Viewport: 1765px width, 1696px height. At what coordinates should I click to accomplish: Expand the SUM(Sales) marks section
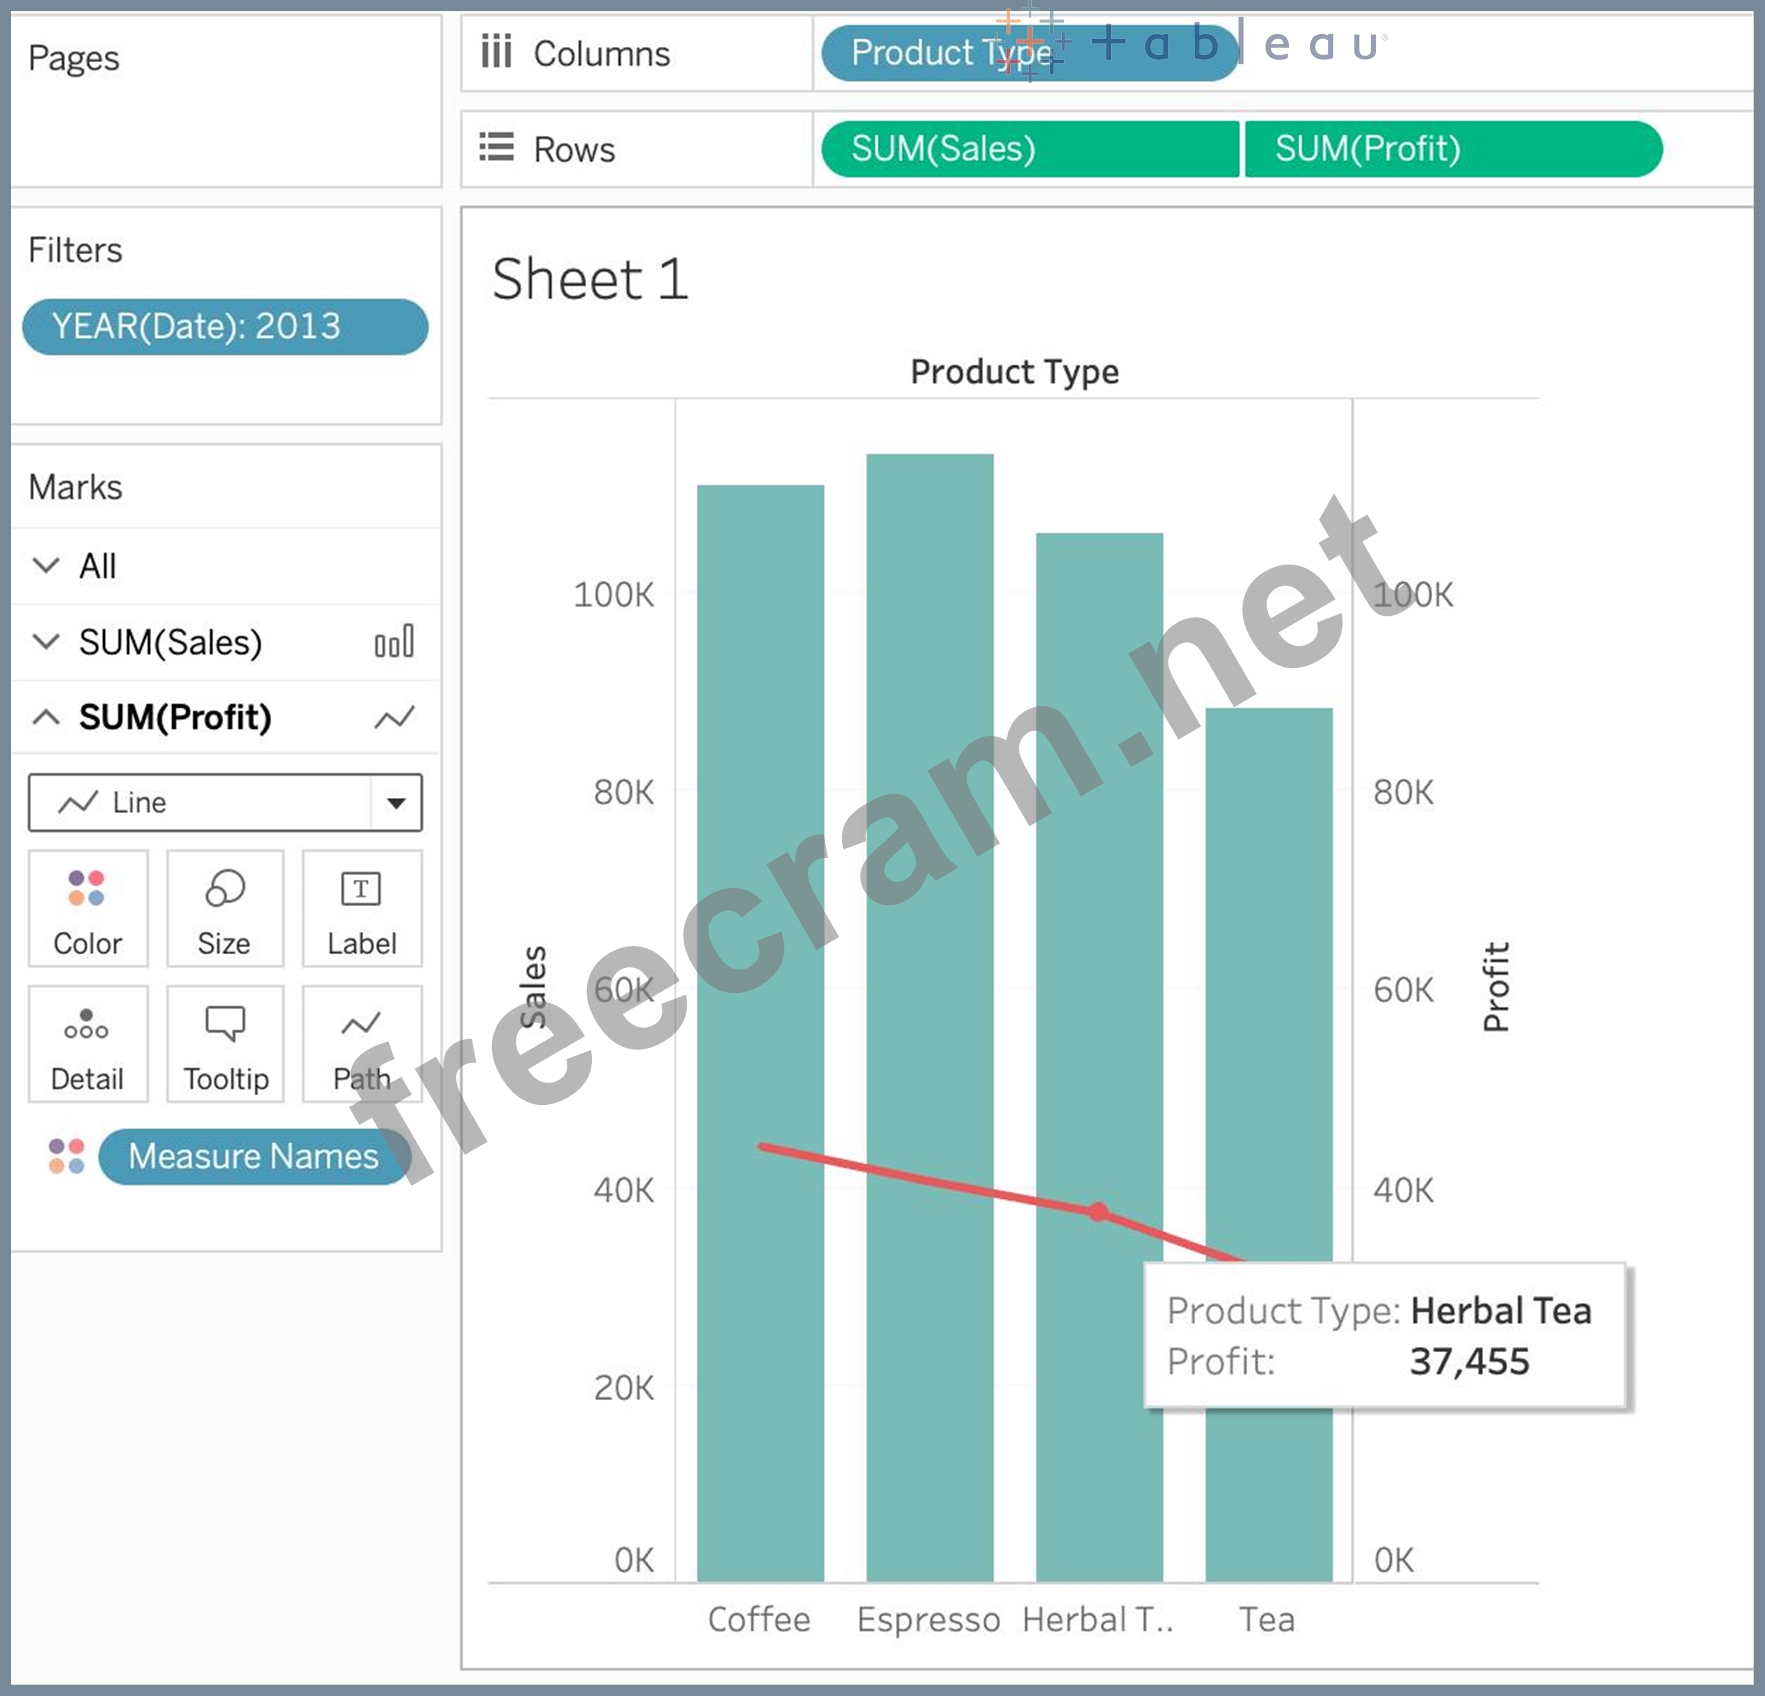click(x=46, y=642)
